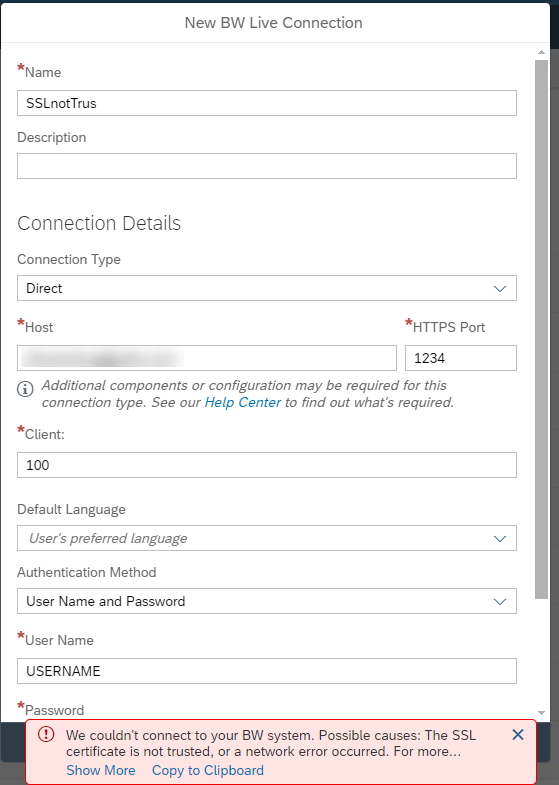Open the Help Center link

click(243, 403)
